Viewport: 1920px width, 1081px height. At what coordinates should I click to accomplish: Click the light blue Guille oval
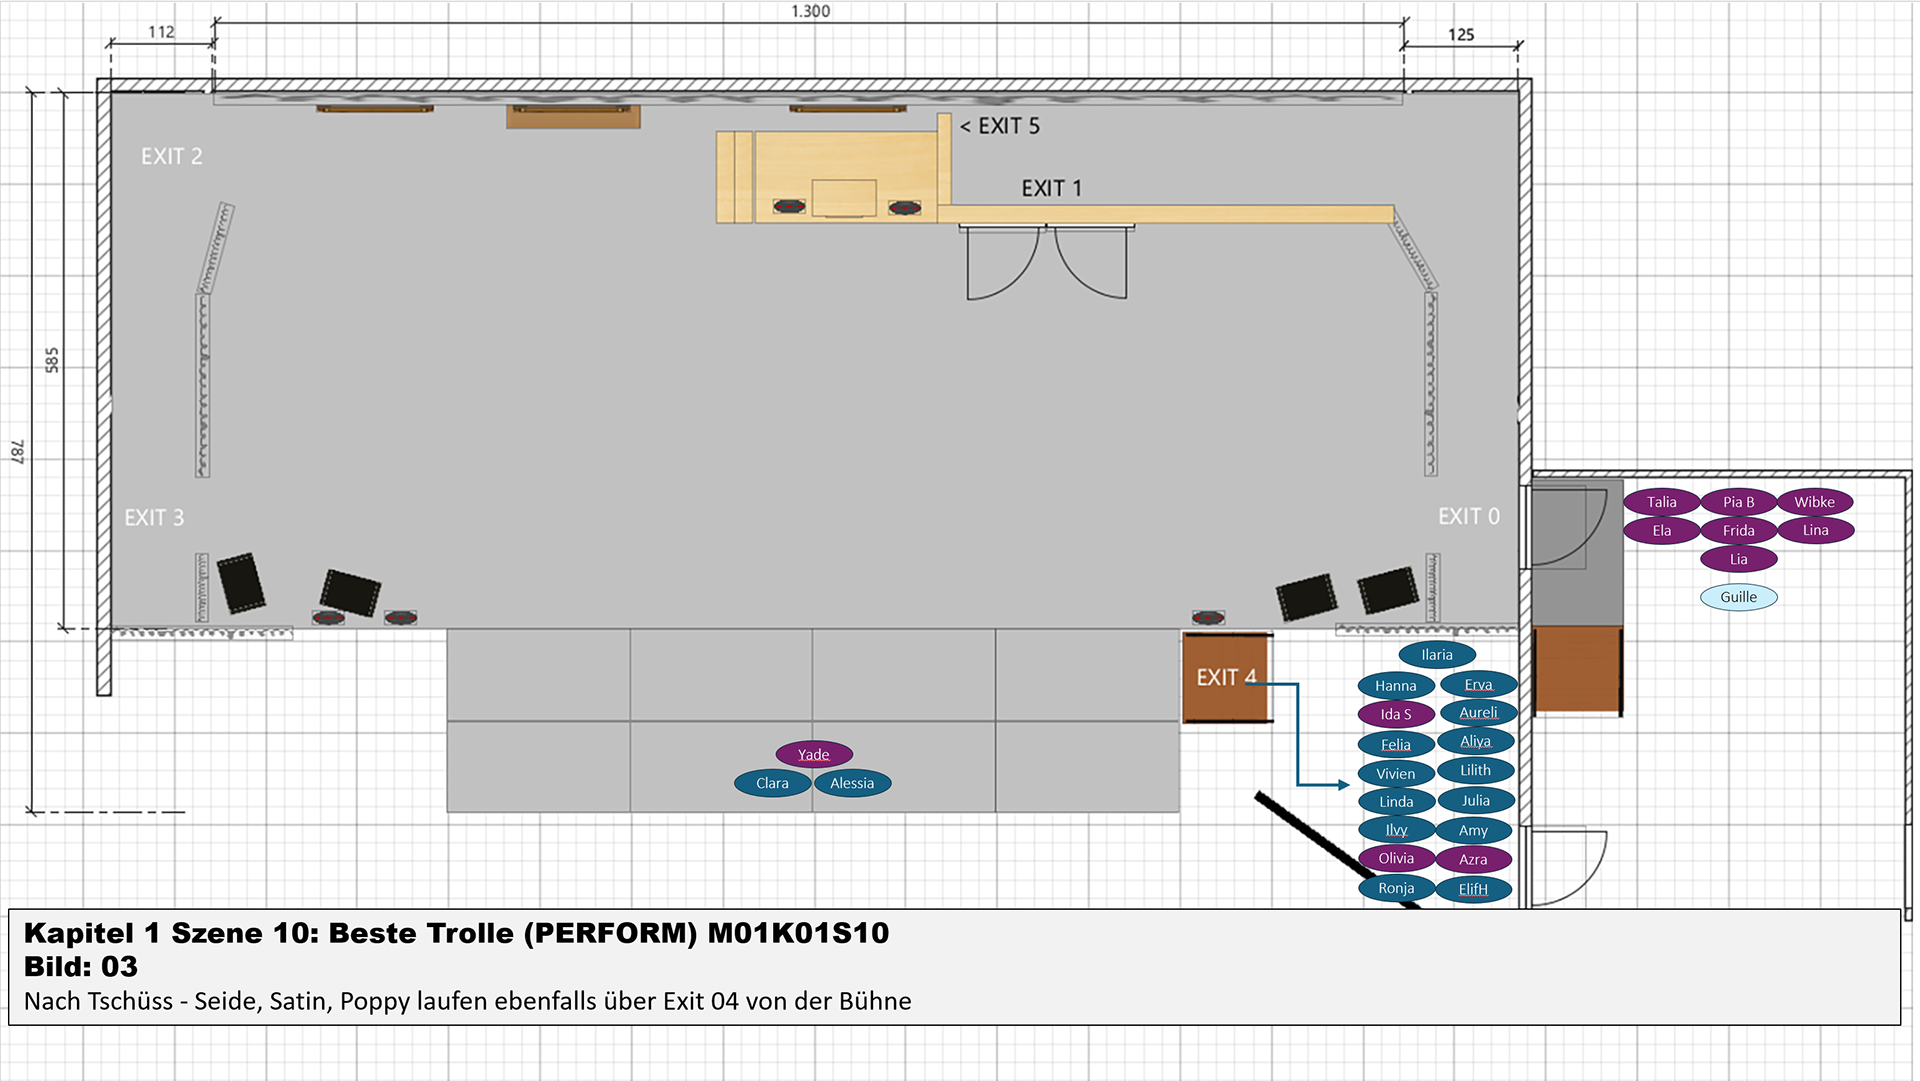(1738, 597)
